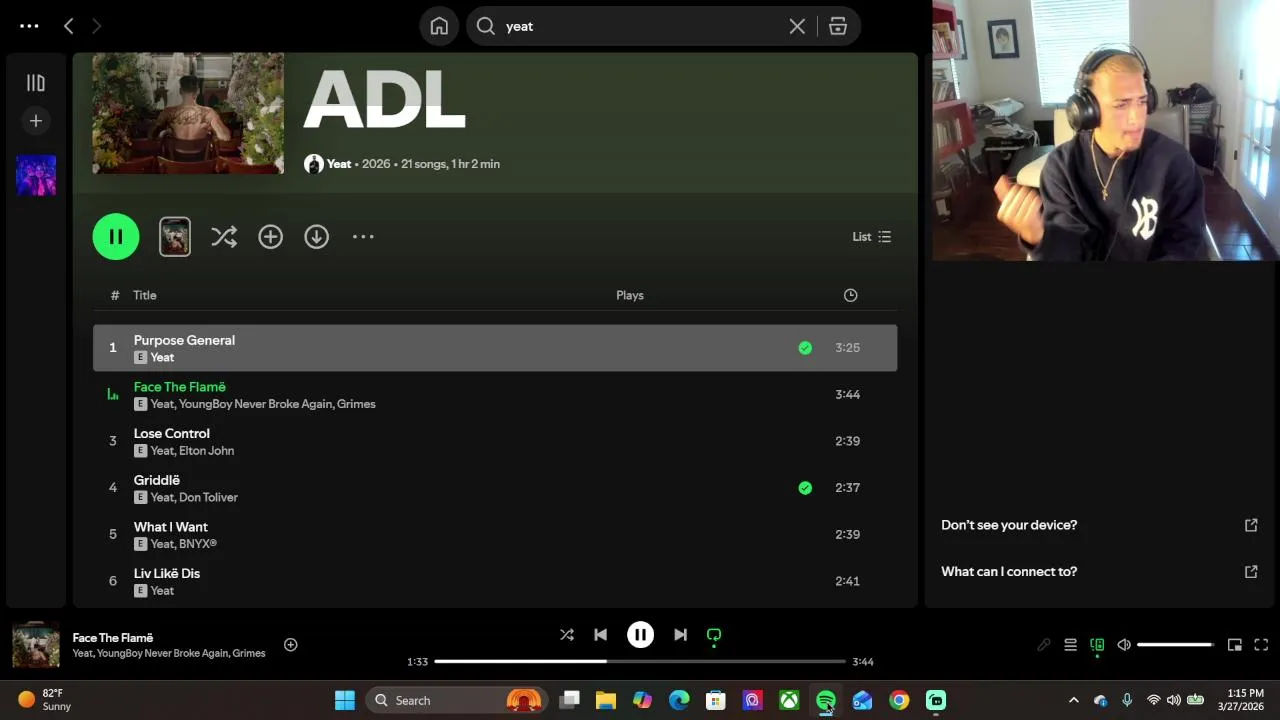Open the Home page icon
Image resolution: width=1280 pixels, height=720 pixels.
439,26
